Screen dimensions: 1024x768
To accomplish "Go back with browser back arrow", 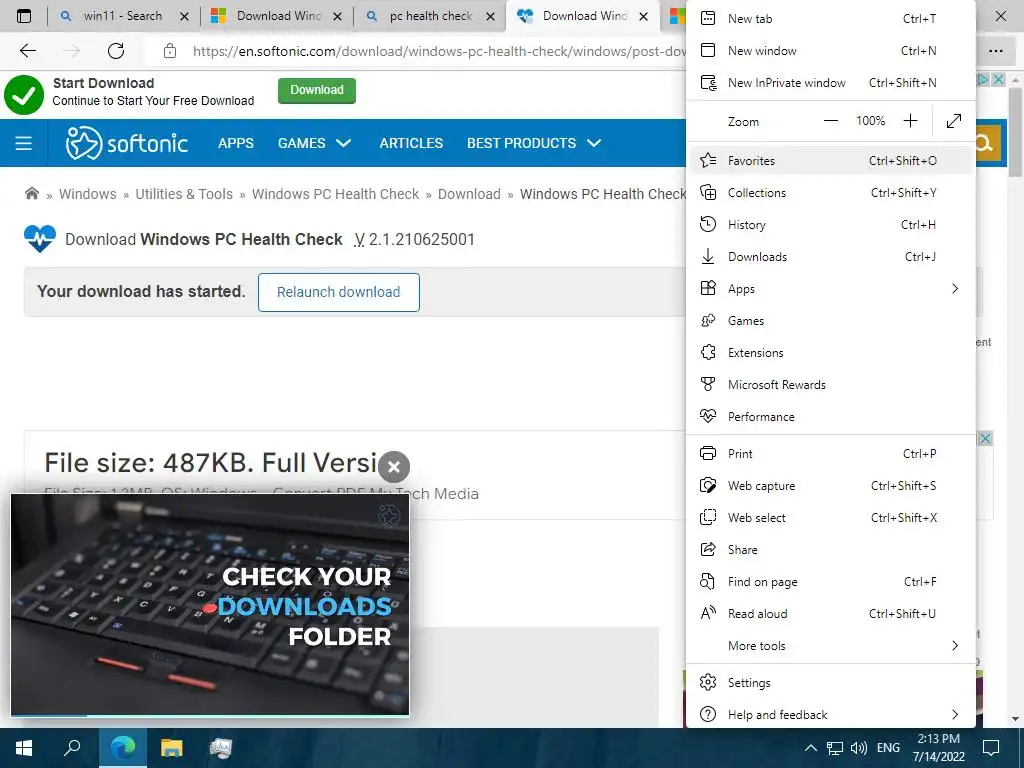I will coord(28,51).
